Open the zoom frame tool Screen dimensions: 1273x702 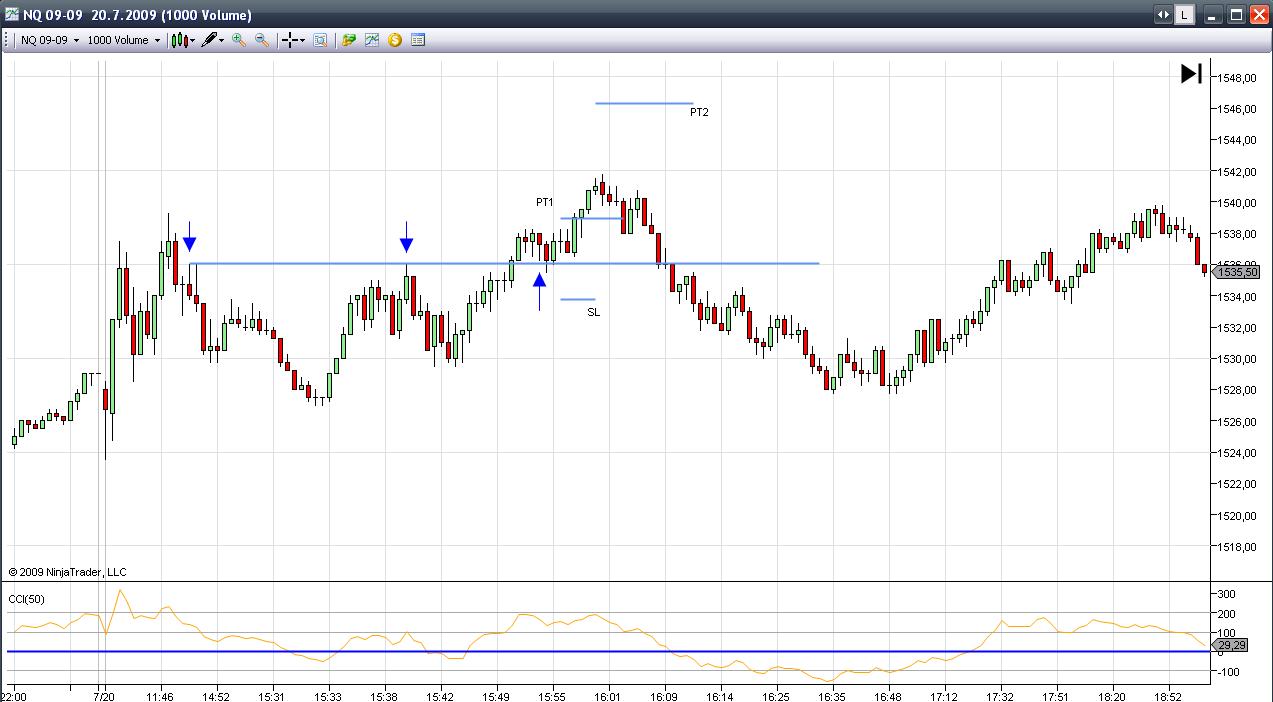[320, 40]
